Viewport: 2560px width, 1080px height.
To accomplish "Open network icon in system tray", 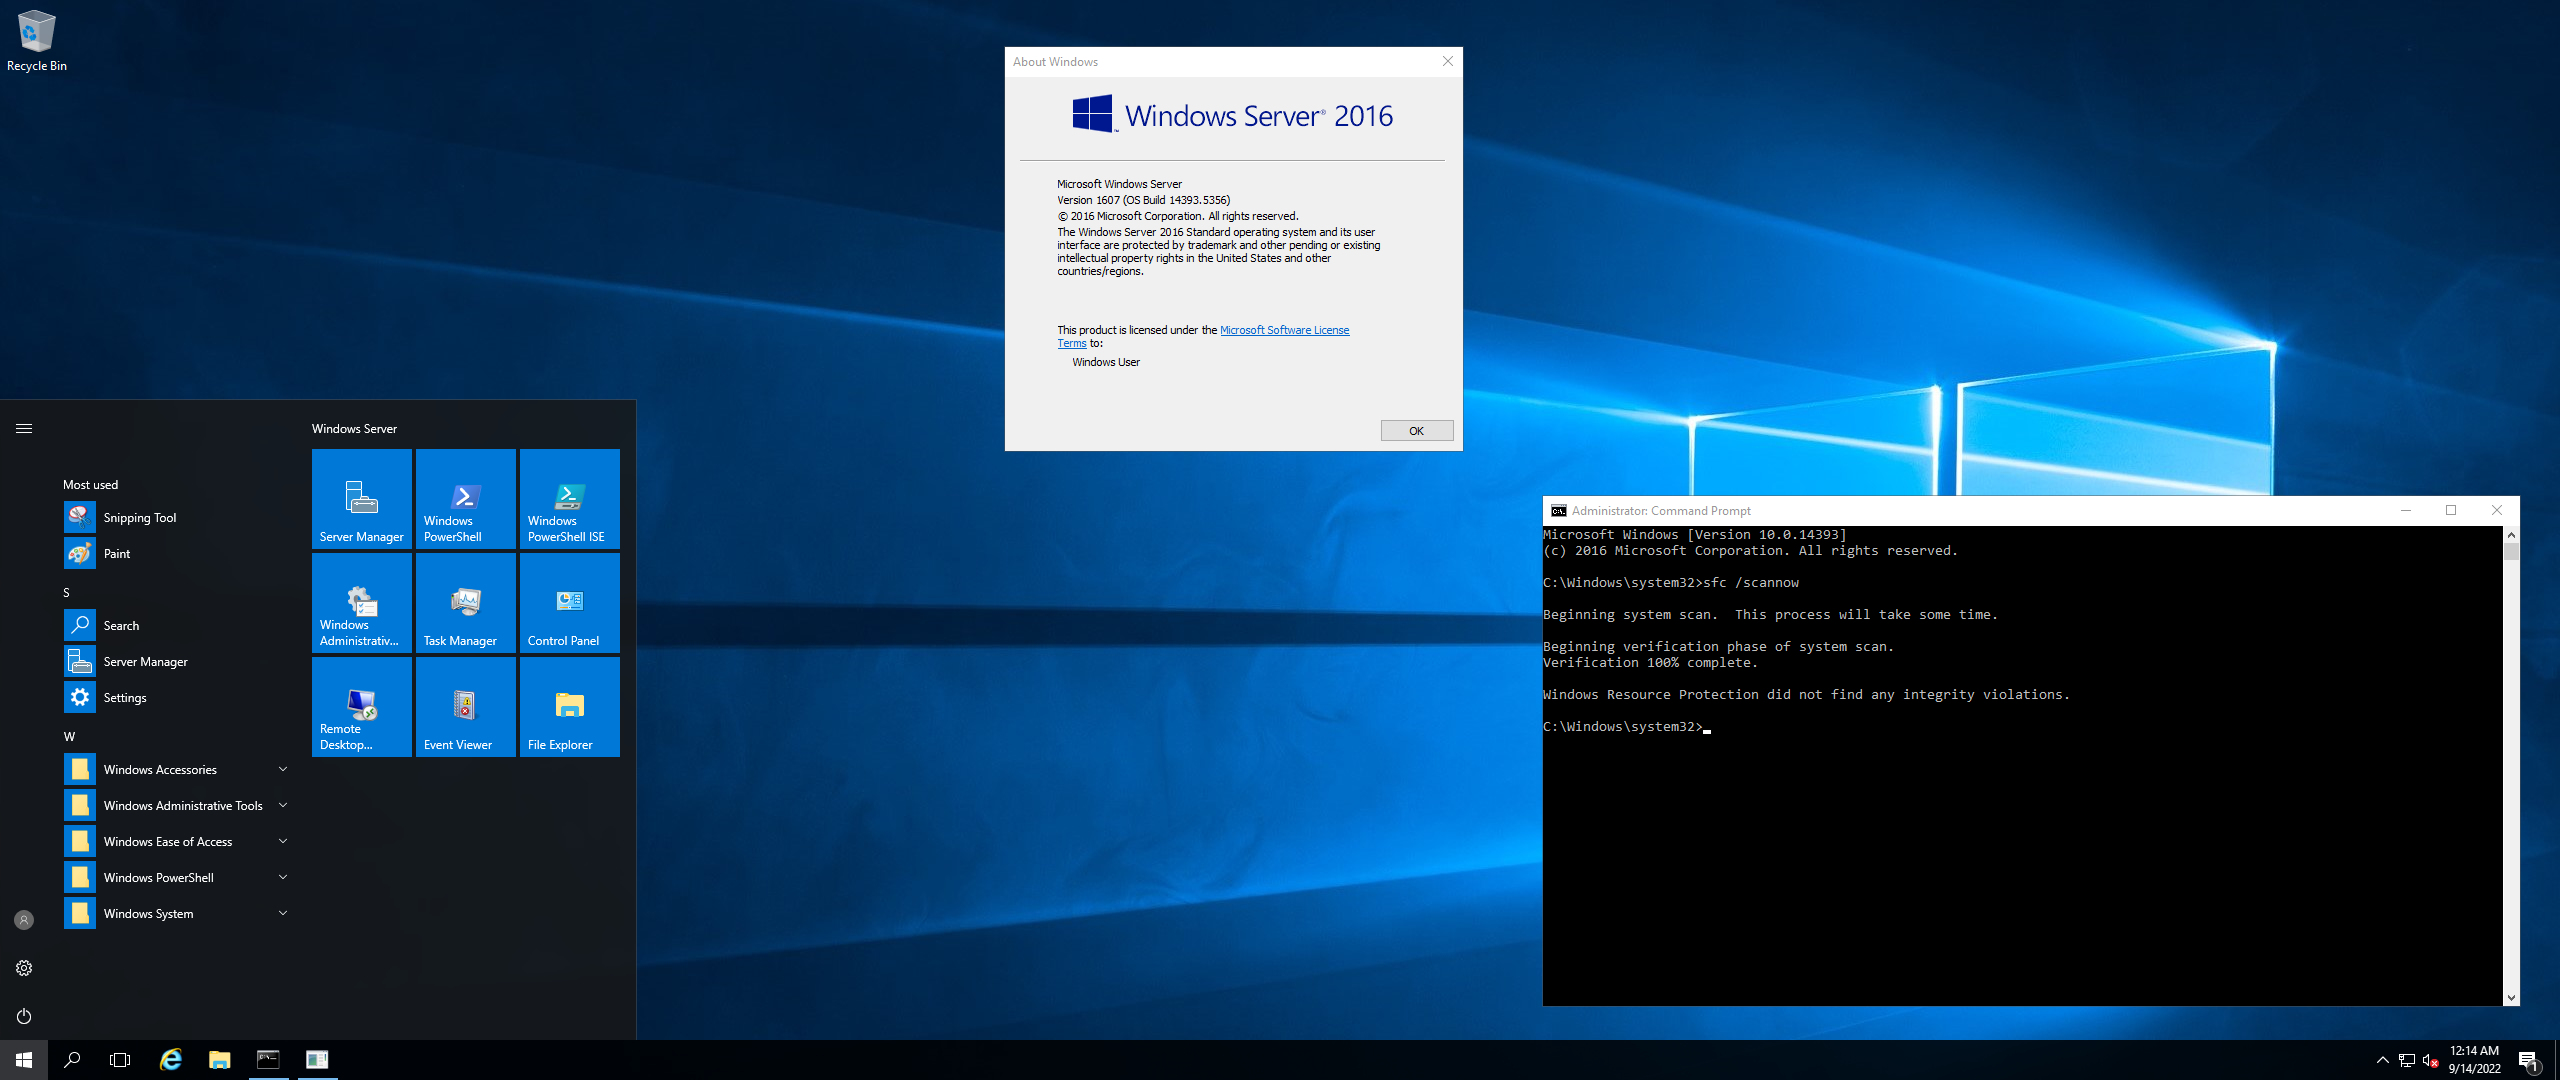I will 2406,1060.
